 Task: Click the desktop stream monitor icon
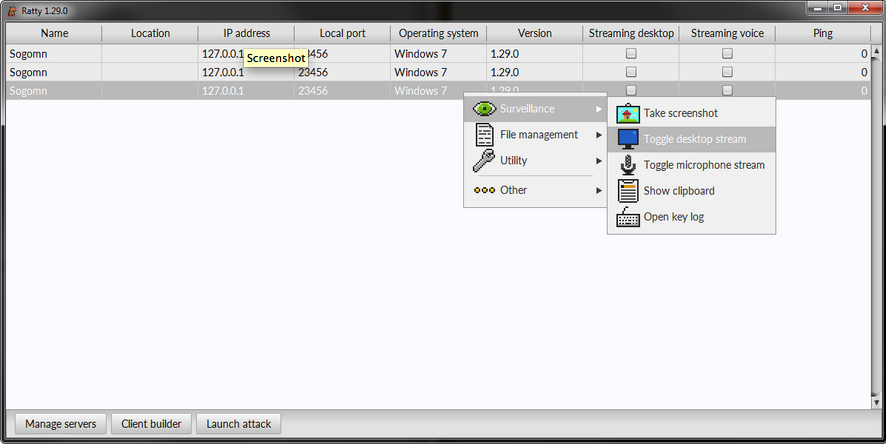point(628,139)
